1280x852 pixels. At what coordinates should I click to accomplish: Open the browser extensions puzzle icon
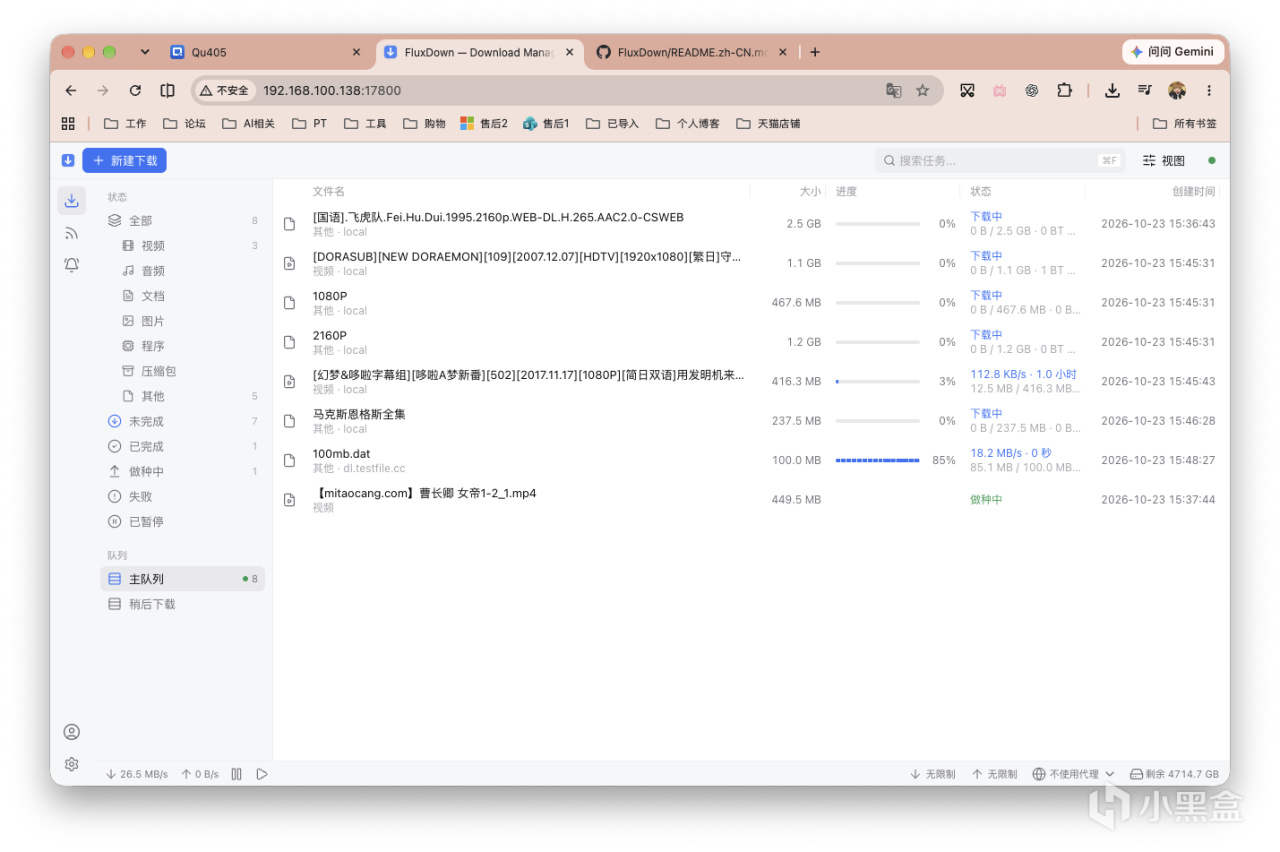pos(1064,90)
